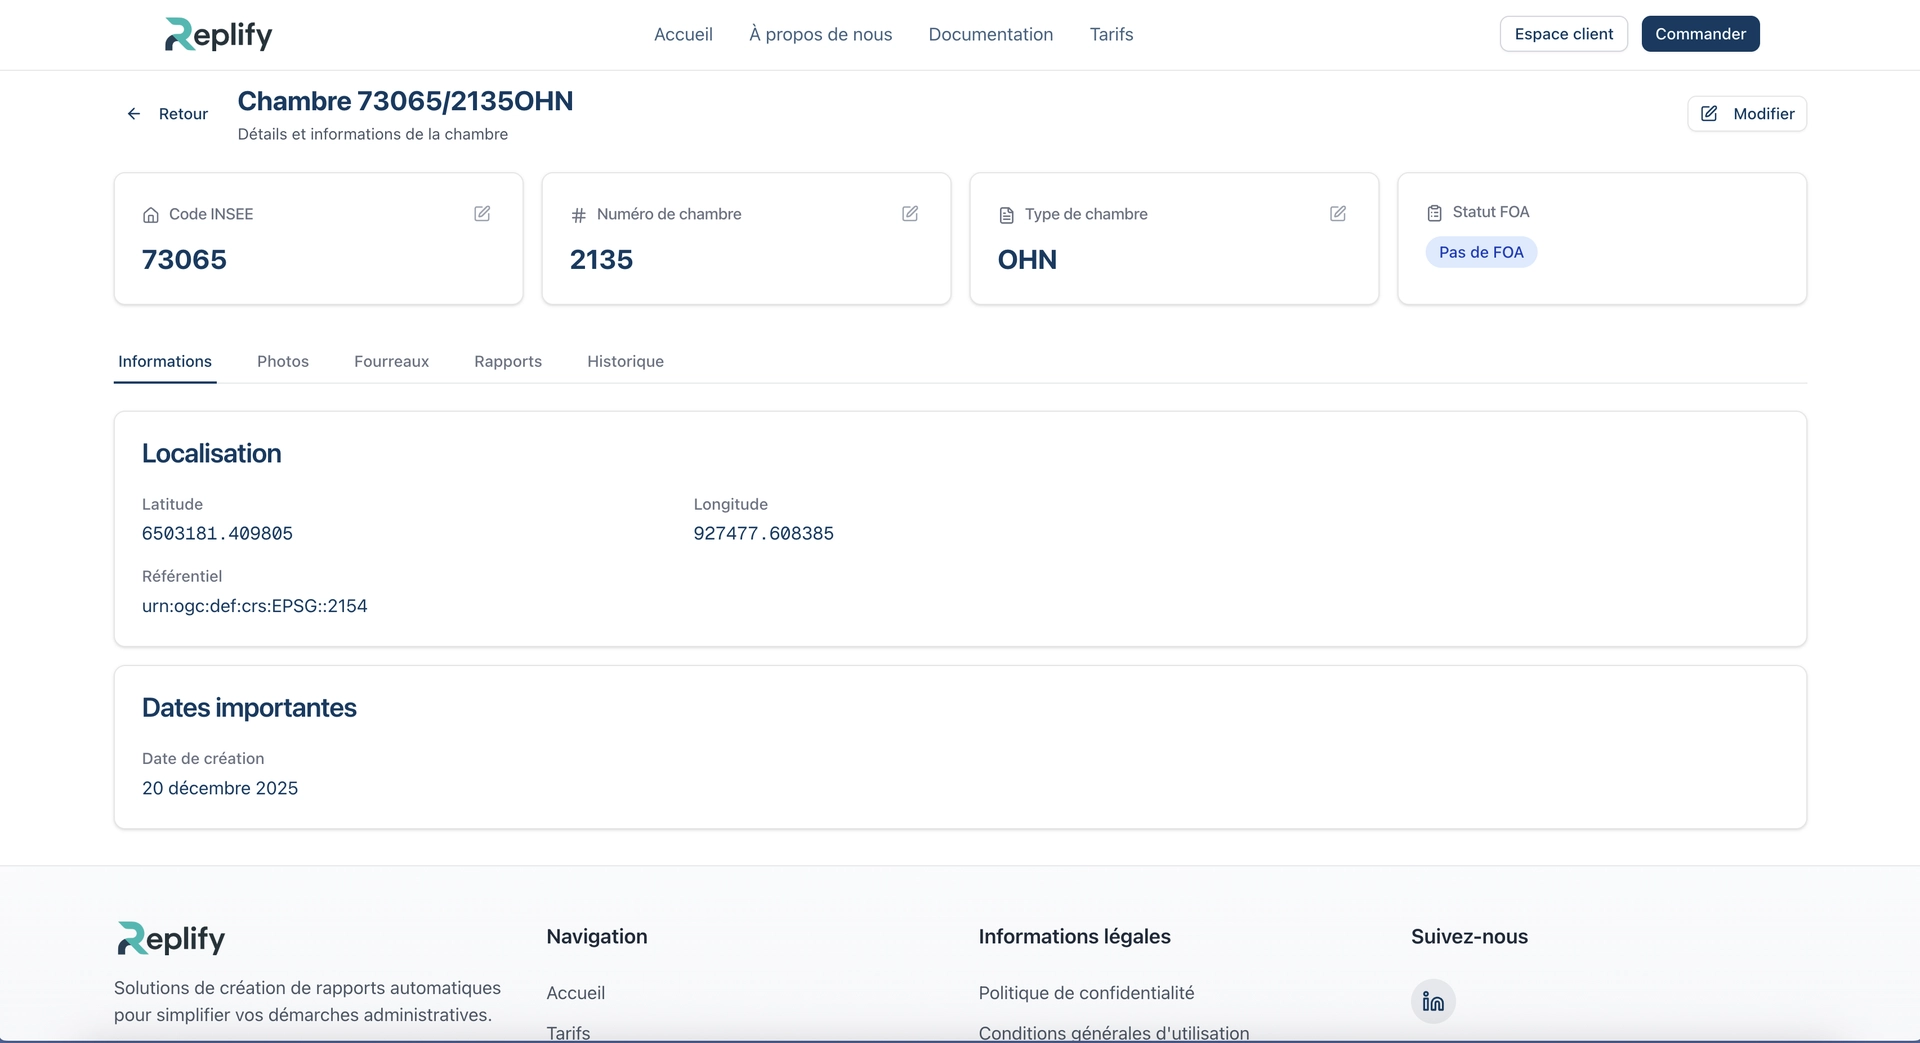Select the Rapports tab
Viewport: 1920px width, 1043px height.
coord(508,361)
